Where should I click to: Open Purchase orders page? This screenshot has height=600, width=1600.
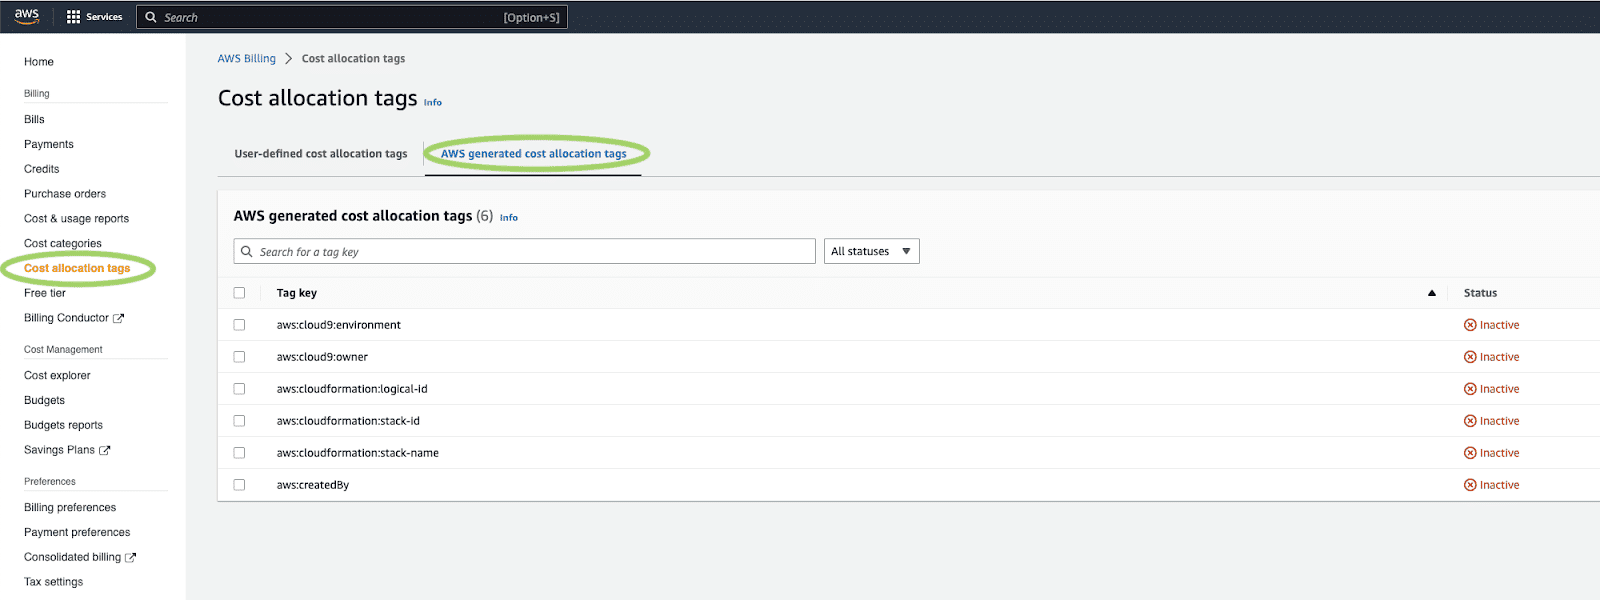tap(65, 194)
